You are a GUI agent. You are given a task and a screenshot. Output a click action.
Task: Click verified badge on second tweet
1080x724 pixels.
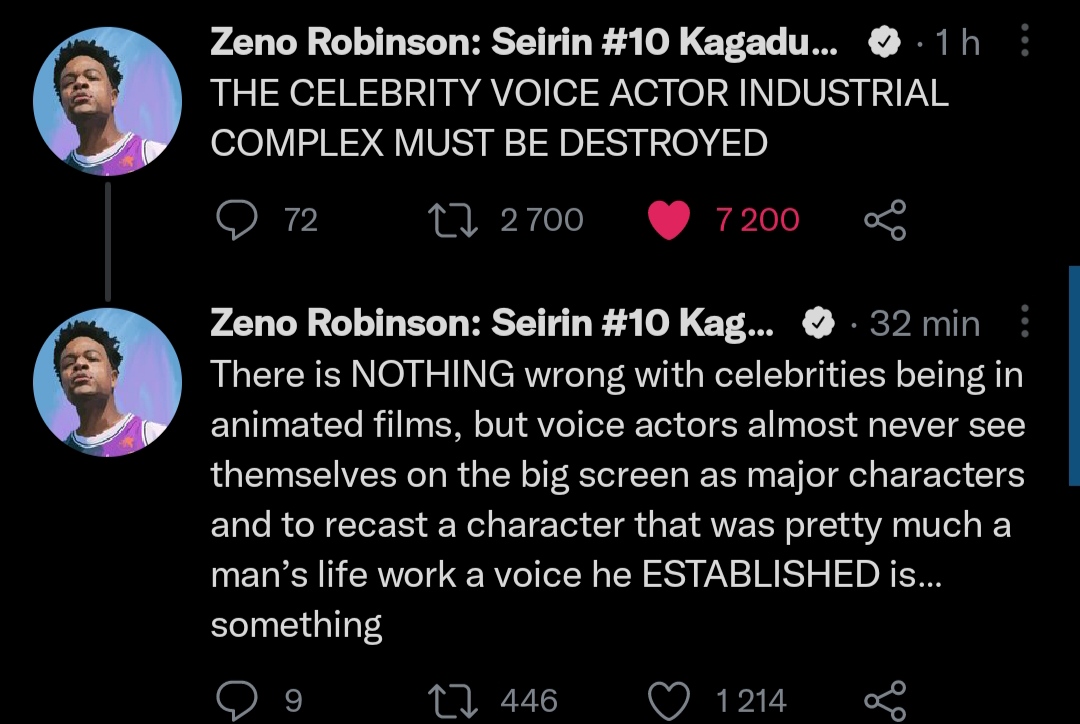pos(819,323)
